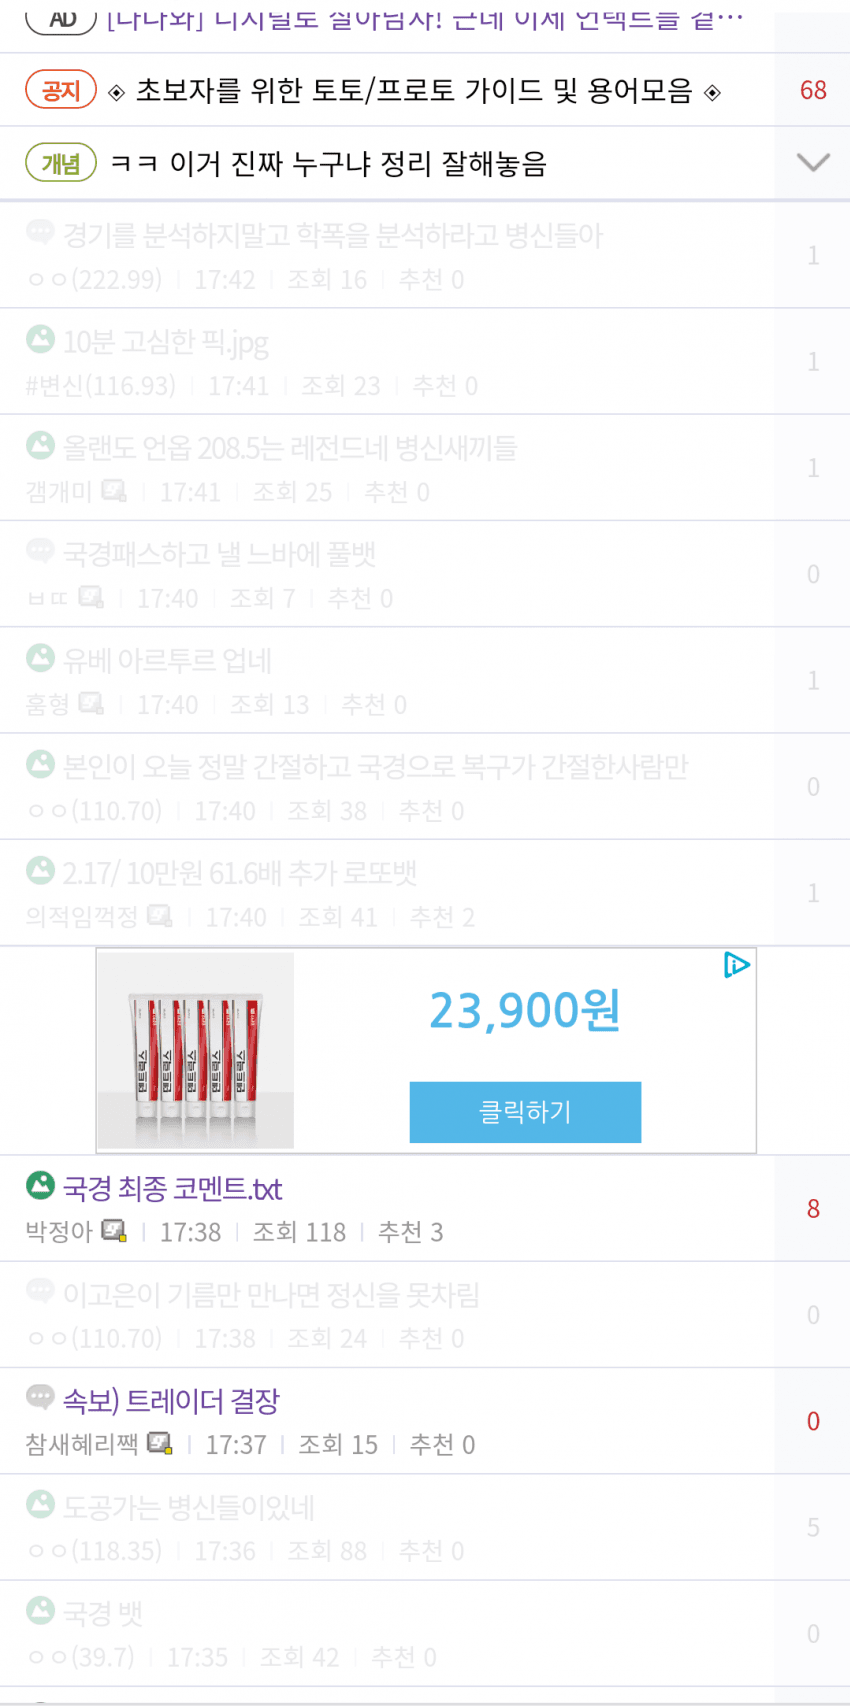Screen dimensions: 850x1706
Task: Open comment count for 공지 guide post
Action: point(813,90)
